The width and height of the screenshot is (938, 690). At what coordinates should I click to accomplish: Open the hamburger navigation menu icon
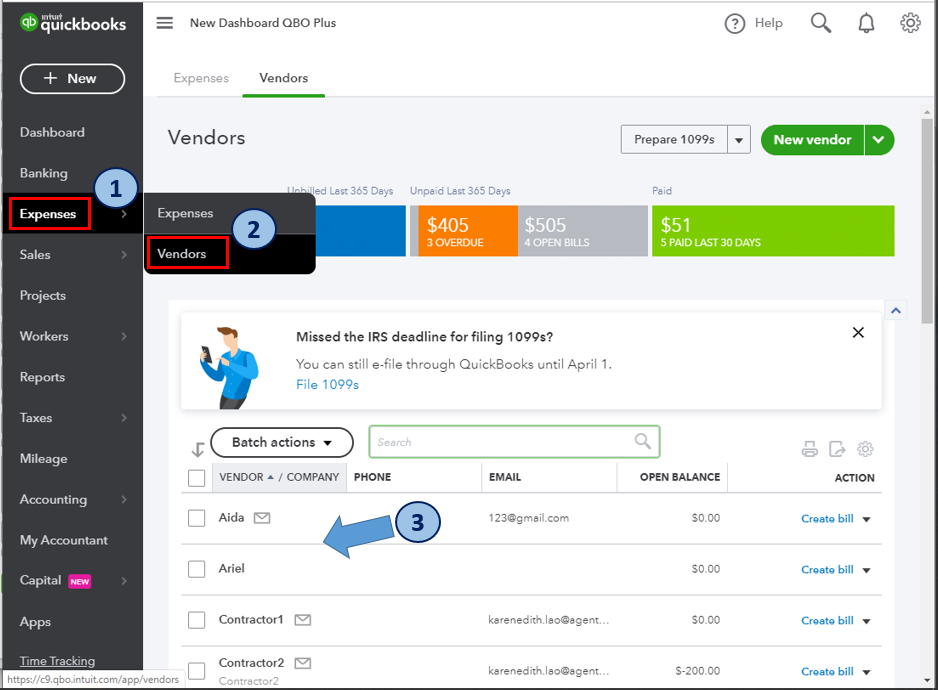[x=165, y=23]
